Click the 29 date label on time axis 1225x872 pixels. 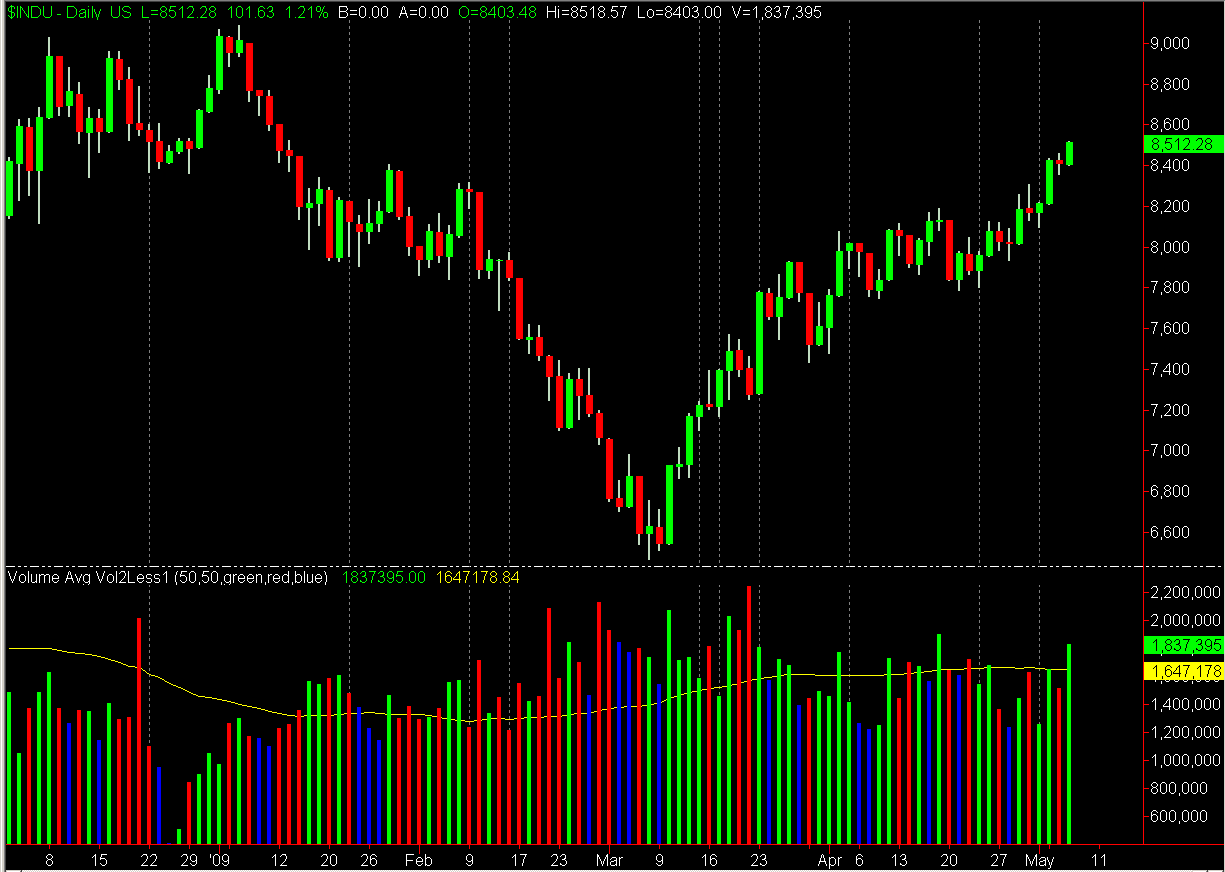189,859
